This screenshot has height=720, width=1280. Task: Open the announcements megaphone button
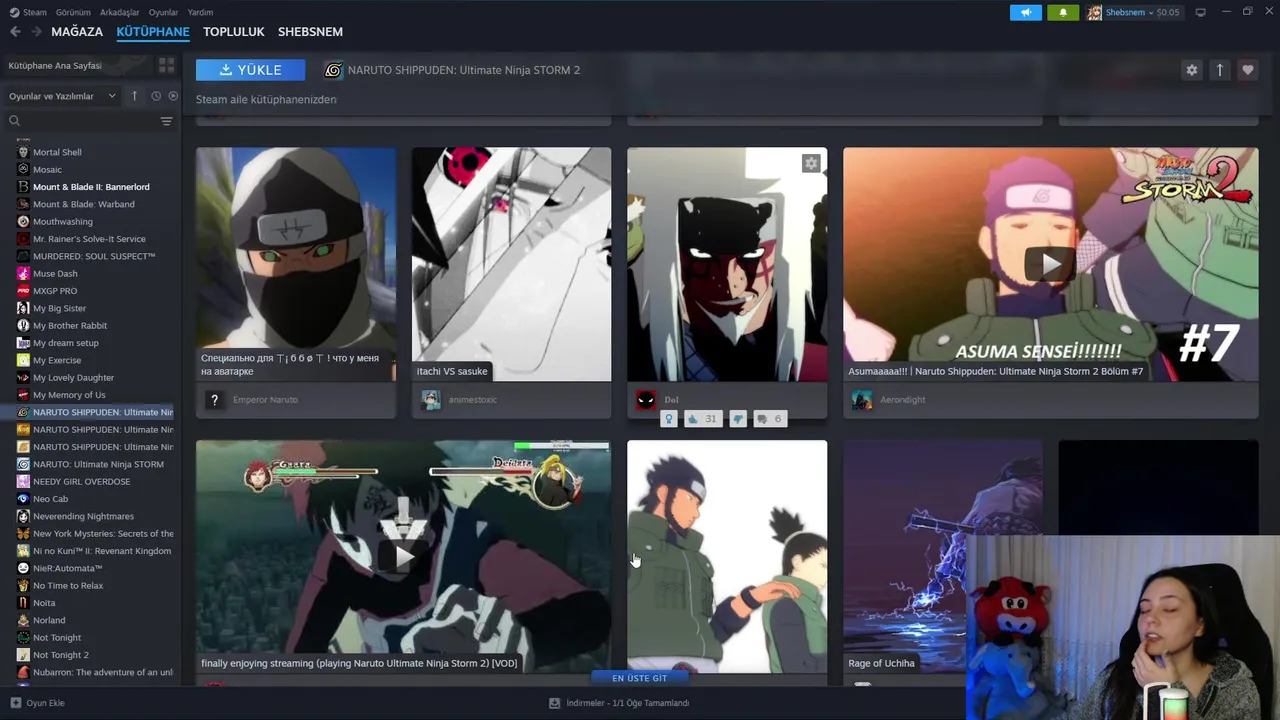[1025, 12]
